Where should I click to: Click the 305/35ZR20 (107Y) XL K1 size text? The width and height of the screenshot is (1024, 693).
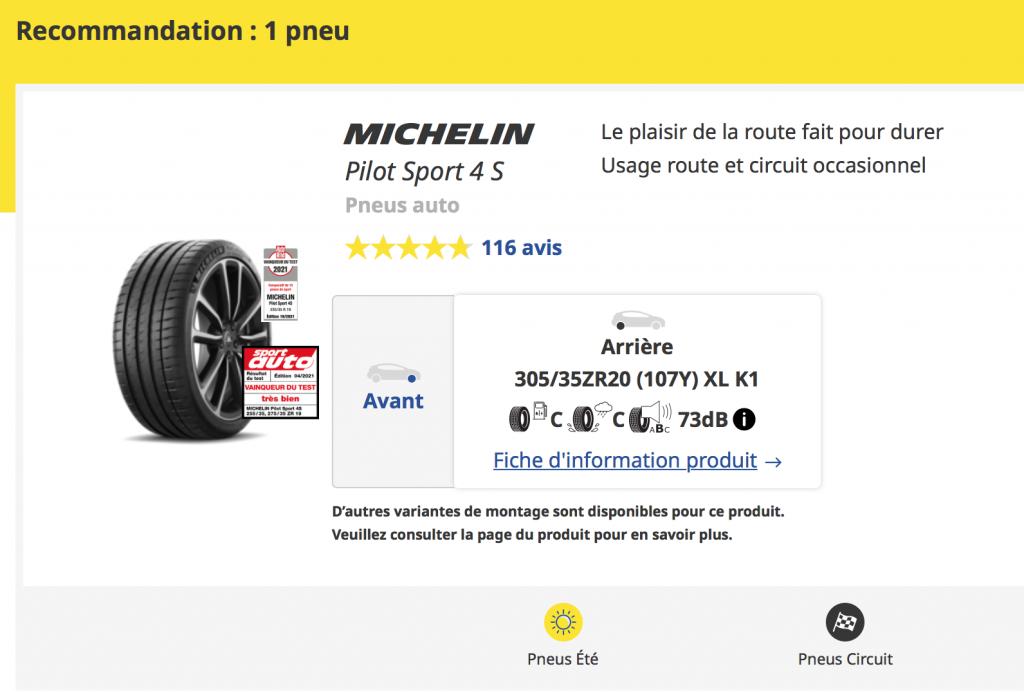(637, 379)
